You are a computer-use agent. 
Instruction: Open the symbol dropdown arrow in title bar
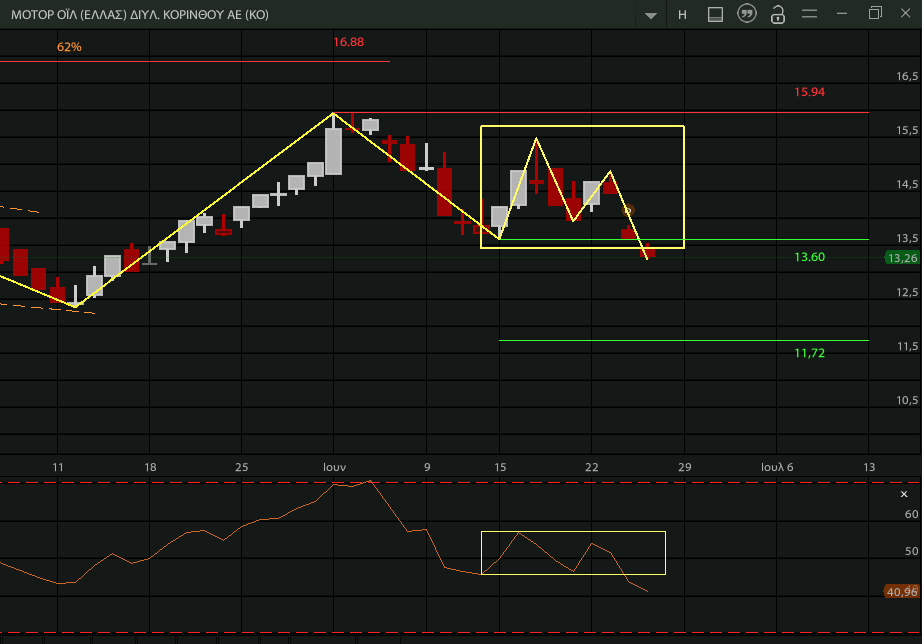(x=650, y=15)
